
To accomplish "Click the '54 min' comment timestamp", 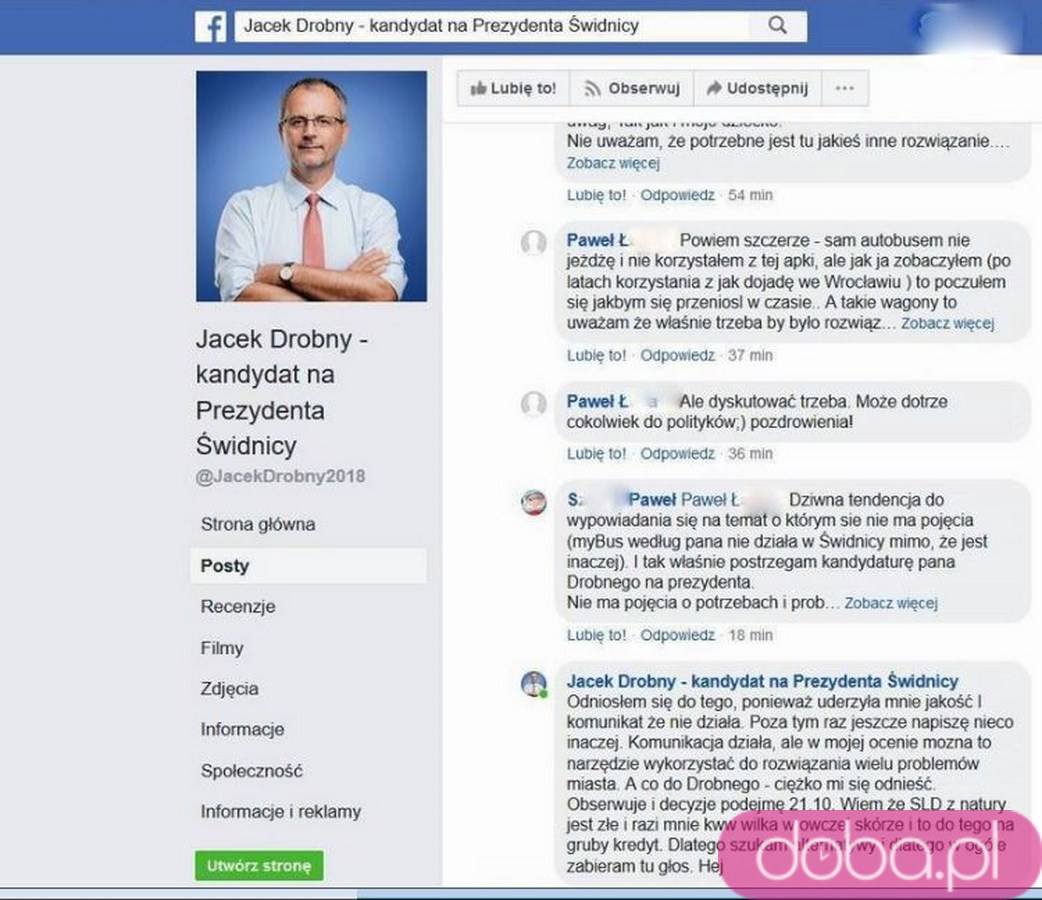I will pyautogui.click(x=750, y=195).
